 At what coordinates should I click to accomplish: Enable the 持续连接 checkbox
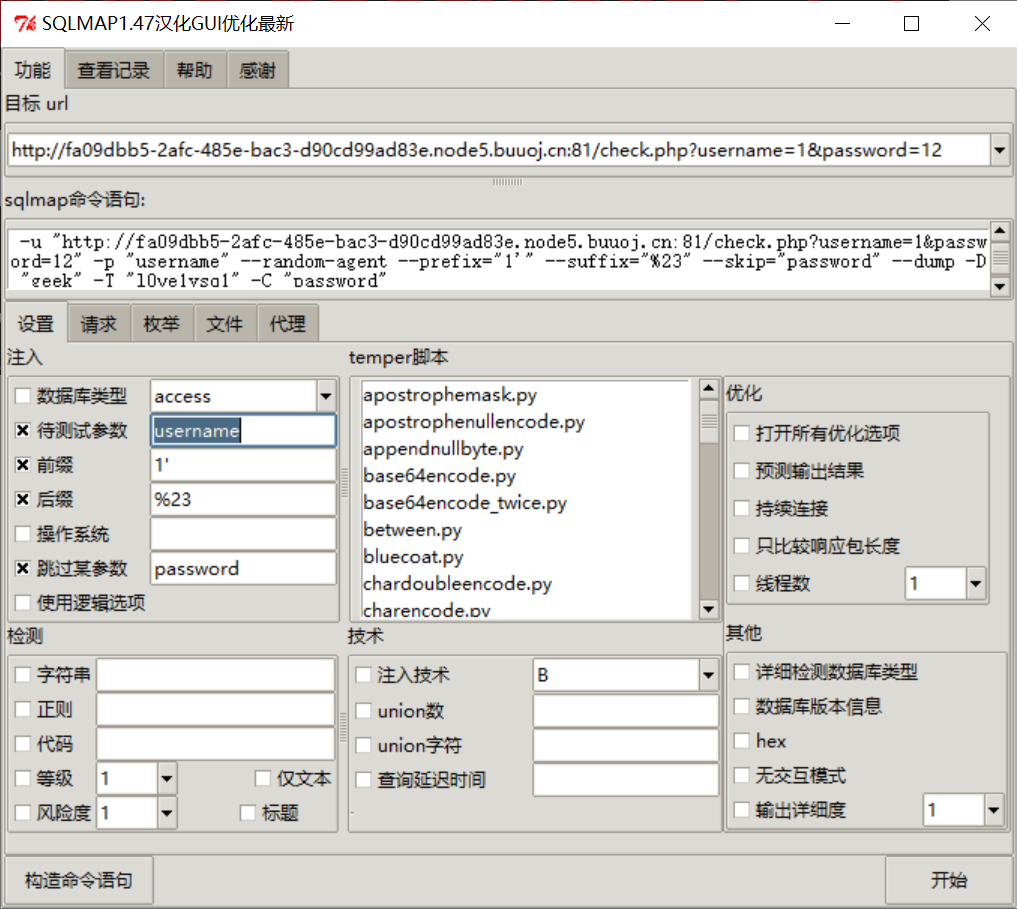click(741, 508)
